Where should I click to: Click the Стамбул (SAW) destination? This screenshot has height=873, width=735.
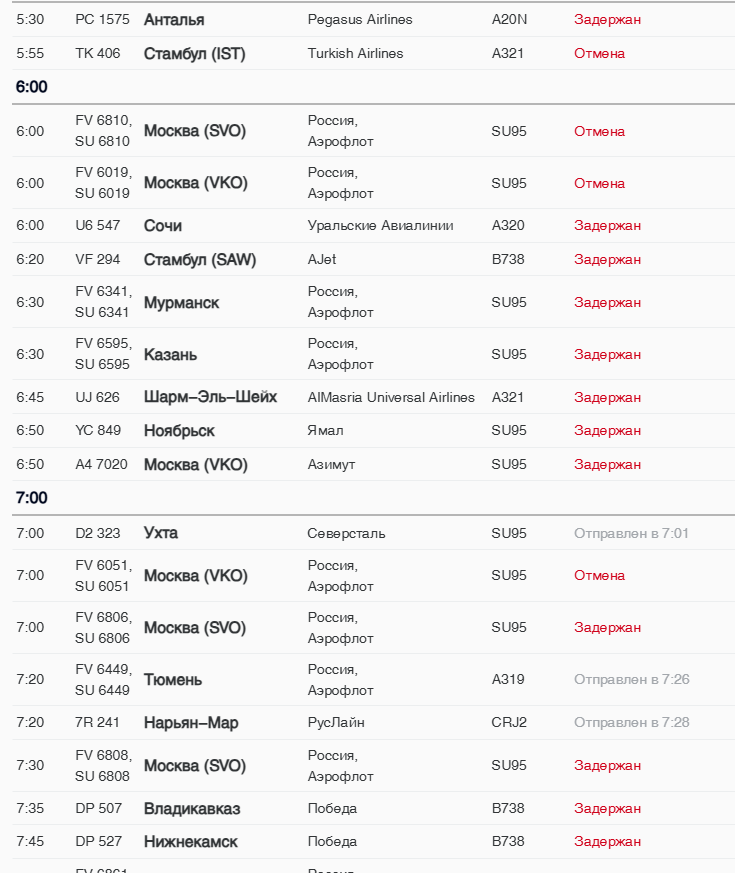(200, 260)
